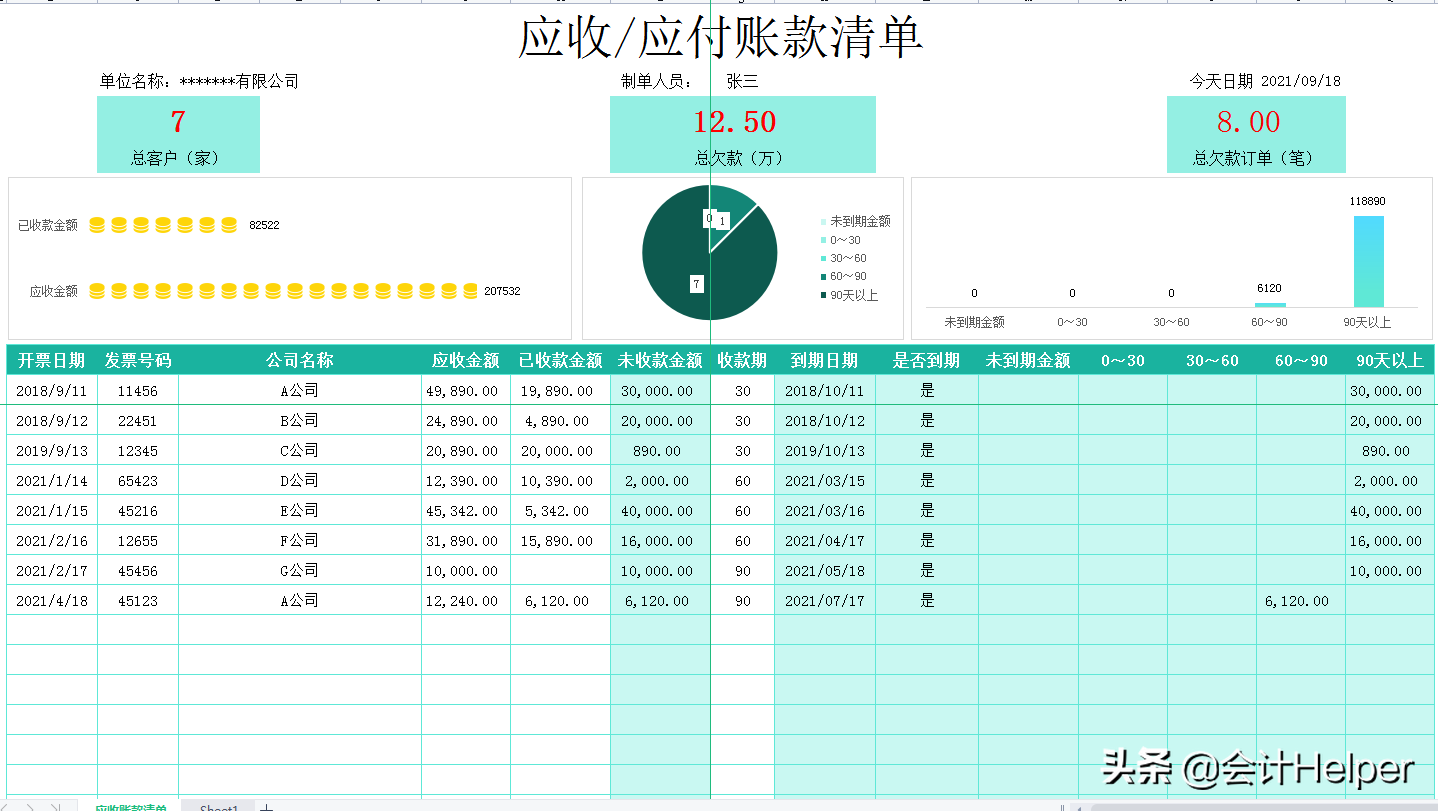Click the pie legend entry 90天以上

click(x=850, y=295)
